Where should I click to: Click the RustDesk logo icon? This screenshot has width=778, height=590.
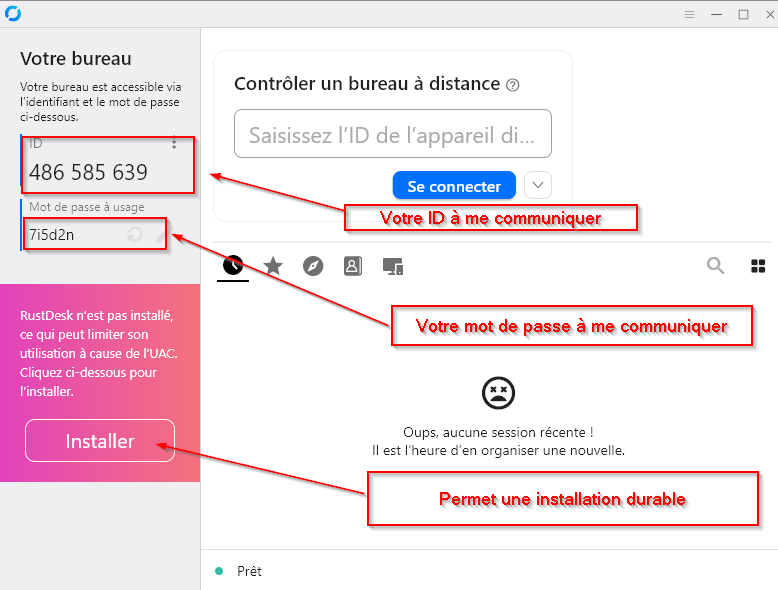(x=13, y=13)
